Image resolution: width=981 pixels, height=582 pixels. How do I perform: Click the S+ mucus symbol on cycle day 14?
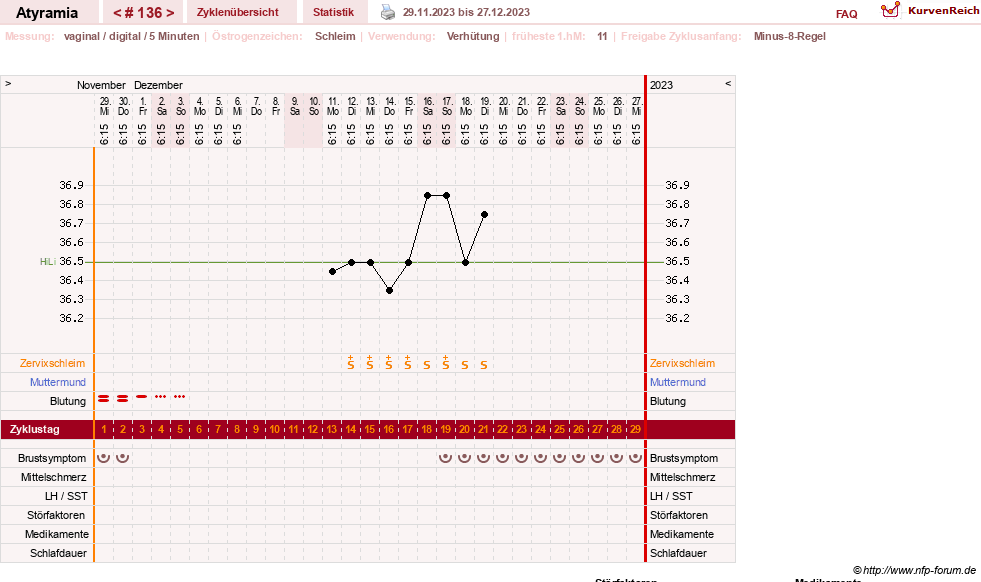[351, 362]
